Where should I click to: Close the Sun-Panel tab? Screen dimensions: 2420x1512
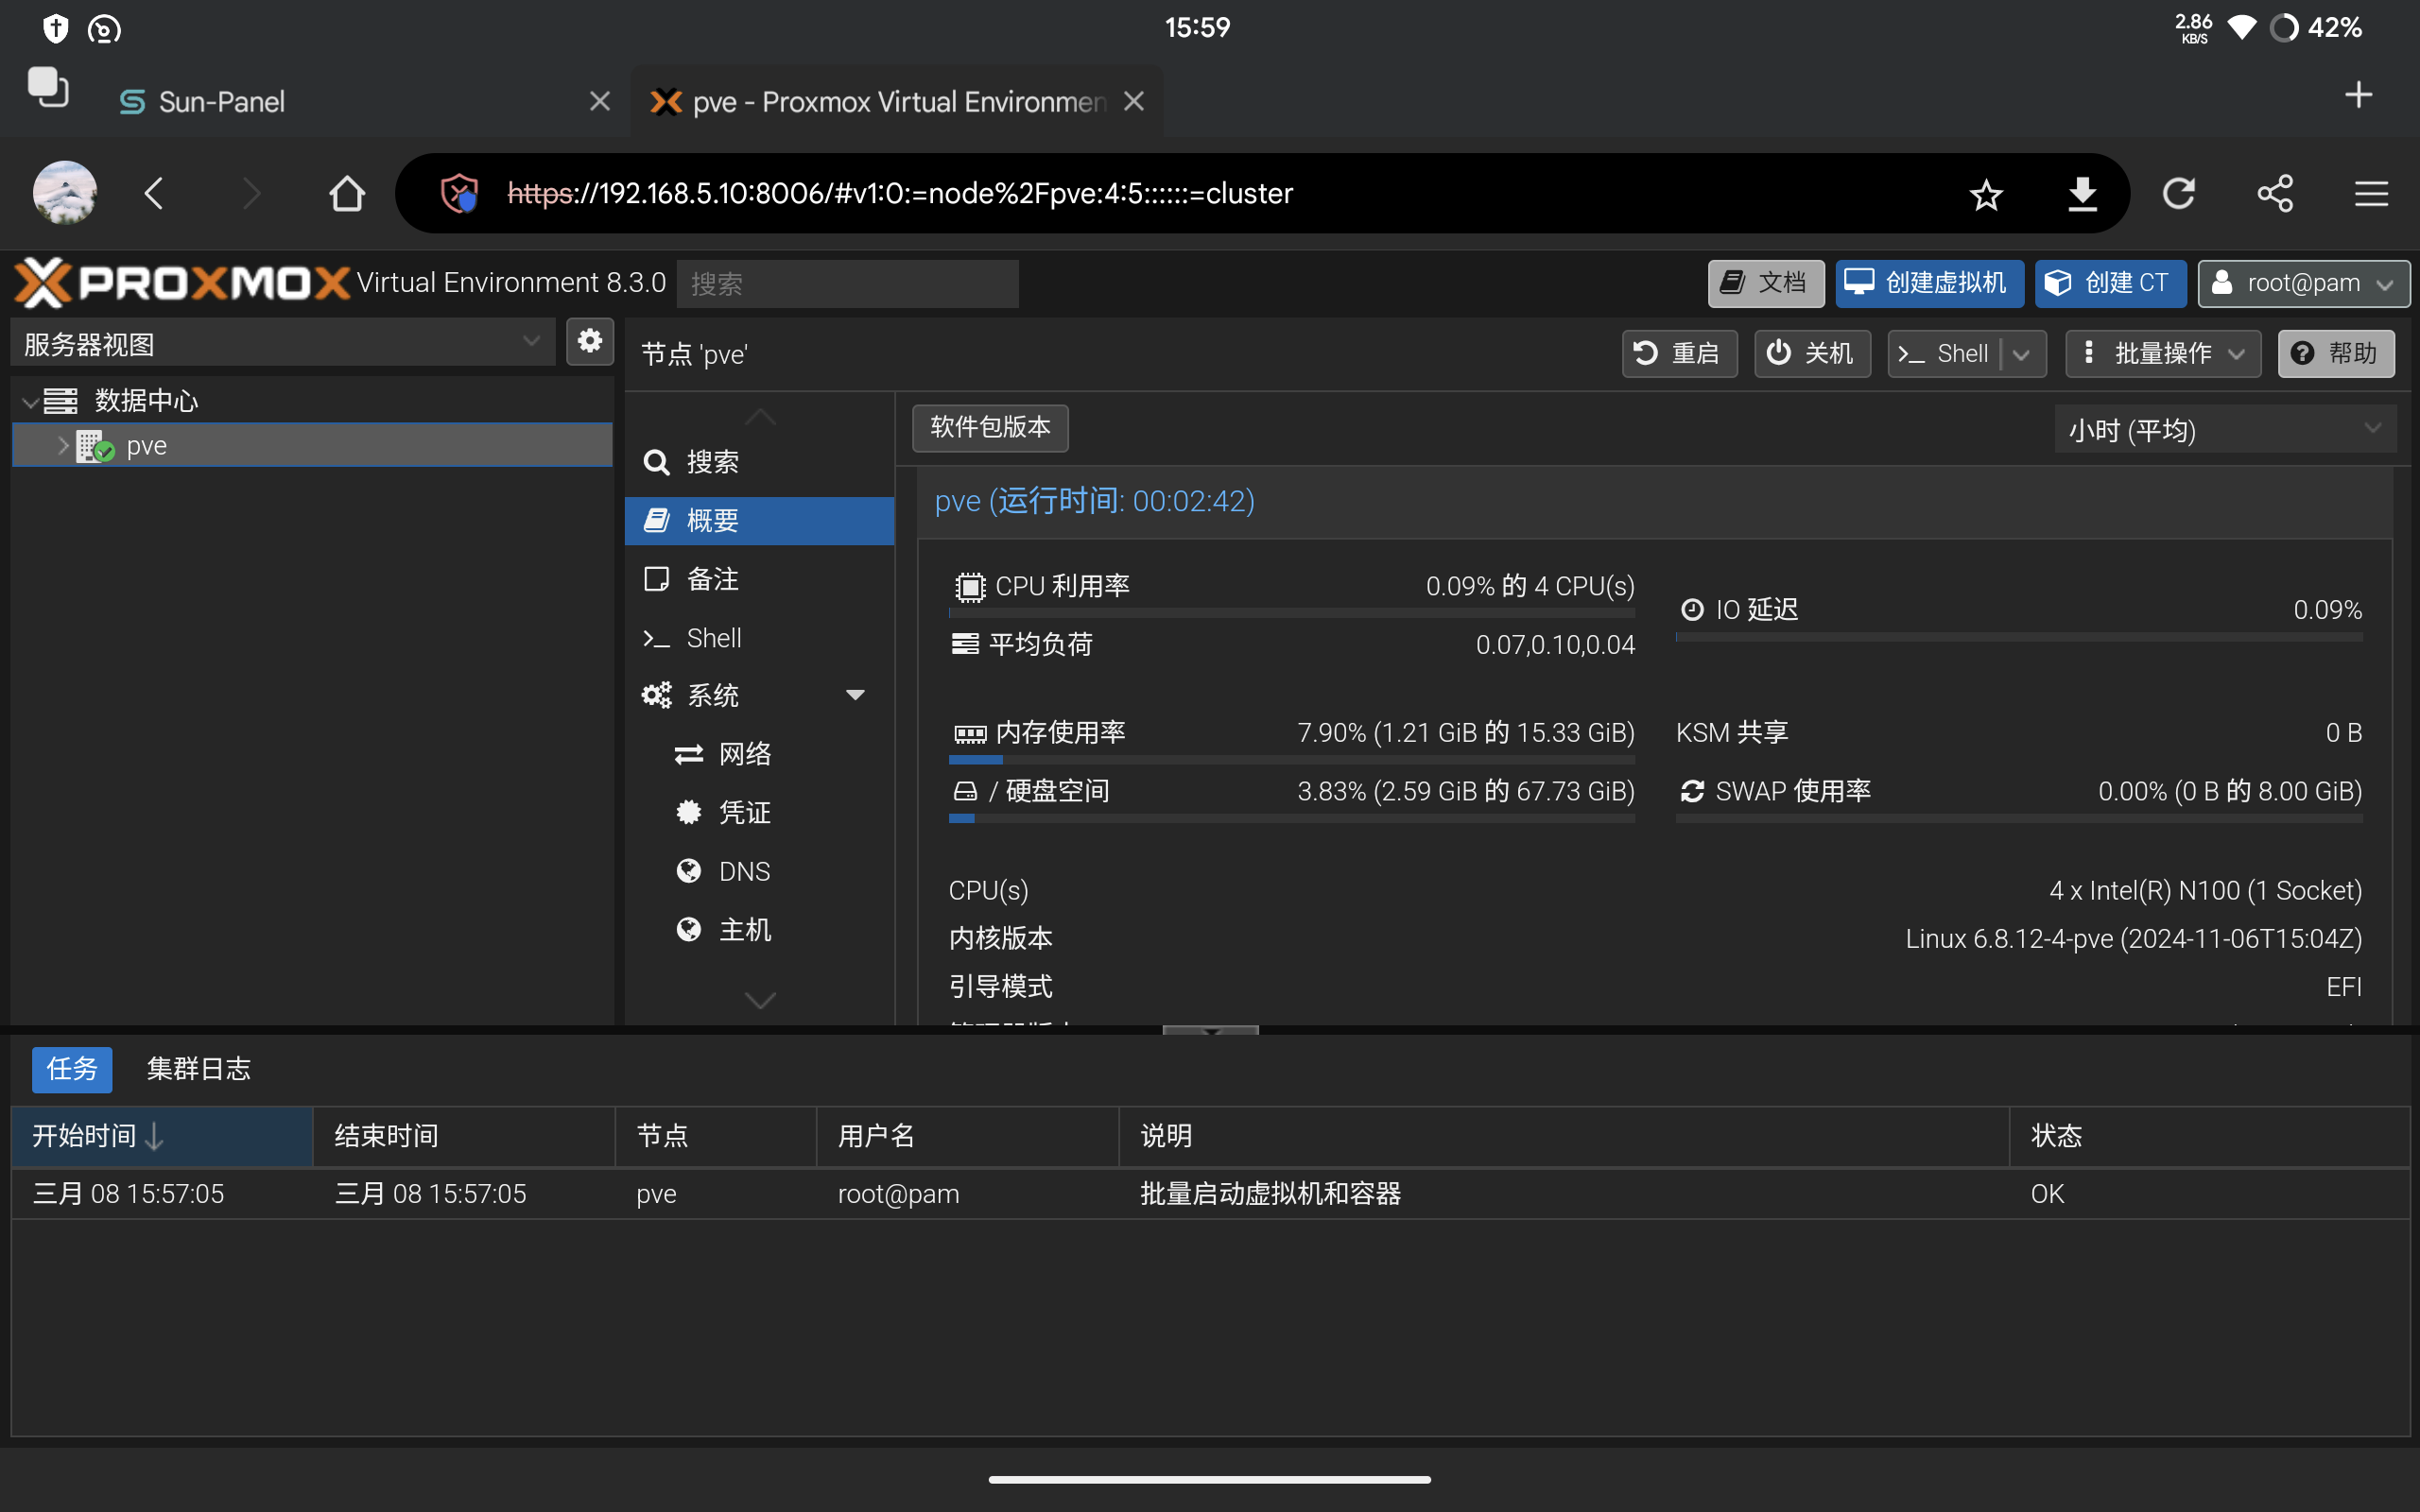pyautogui.click(x=600, y=101)
